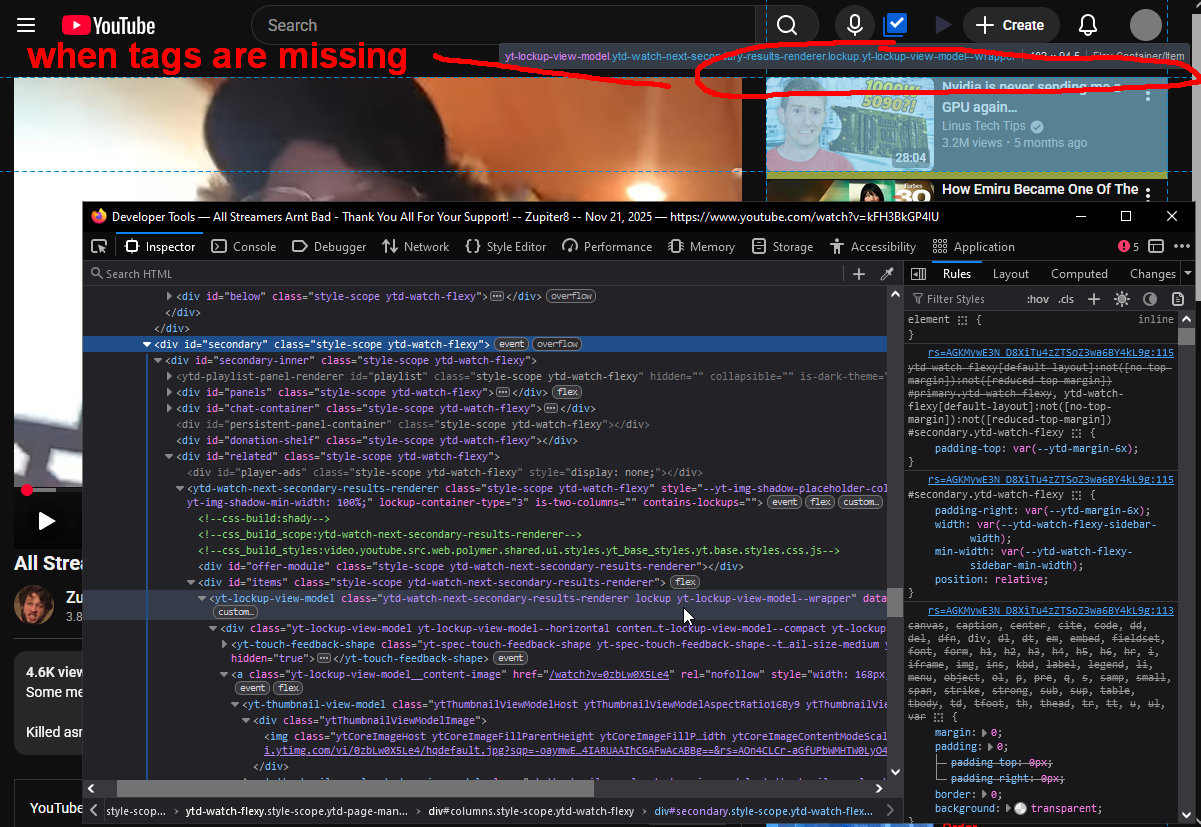Switch to the Layout sidebar tab
1201x827 pixels.
pyautogui.click(x=1011, y=273)
